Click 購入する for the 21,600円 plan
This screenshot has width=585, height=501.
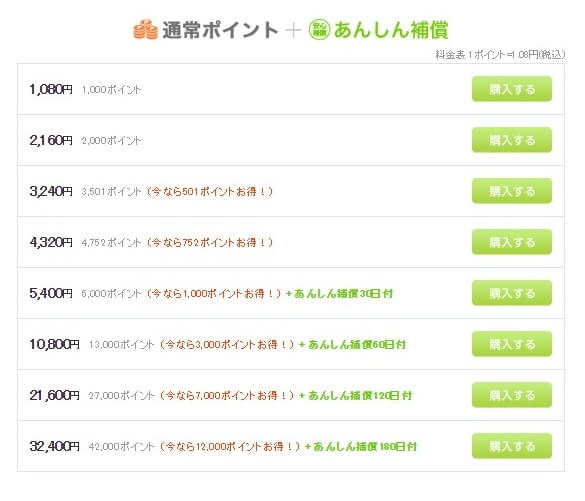tap(512, 395)
